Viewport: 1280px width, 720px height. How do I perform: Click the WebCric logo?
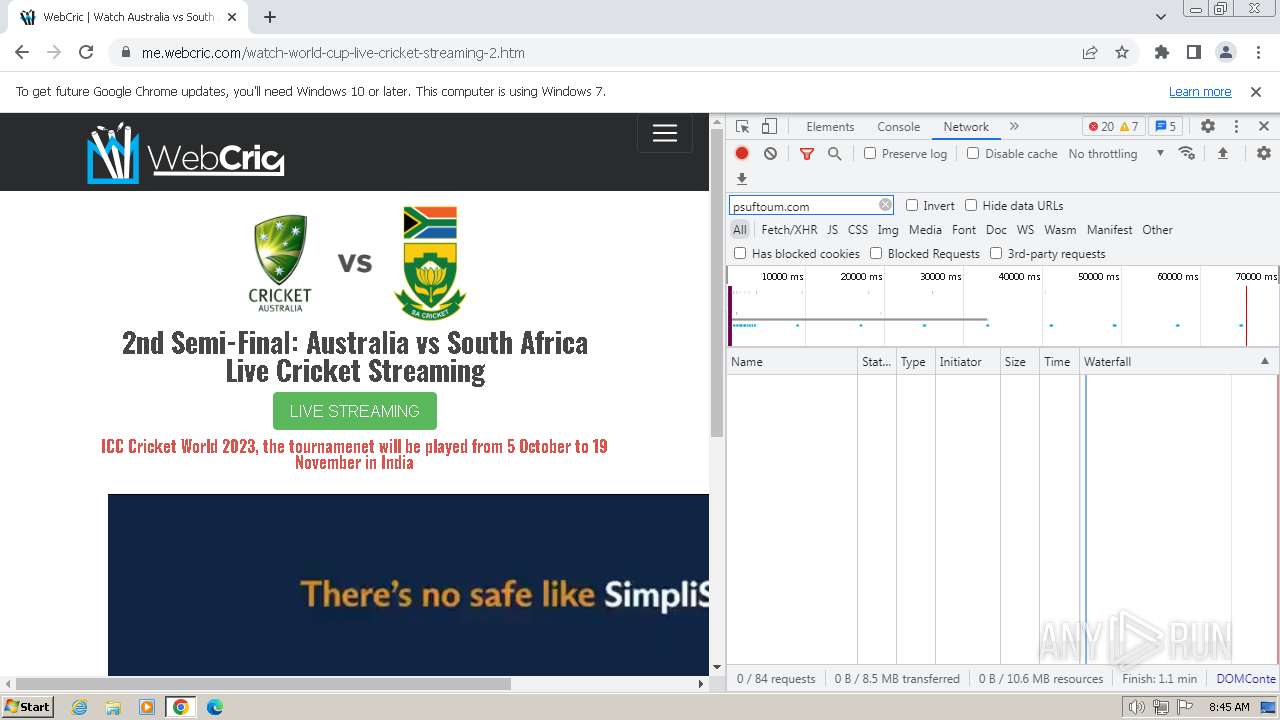(x=186, y=153)
